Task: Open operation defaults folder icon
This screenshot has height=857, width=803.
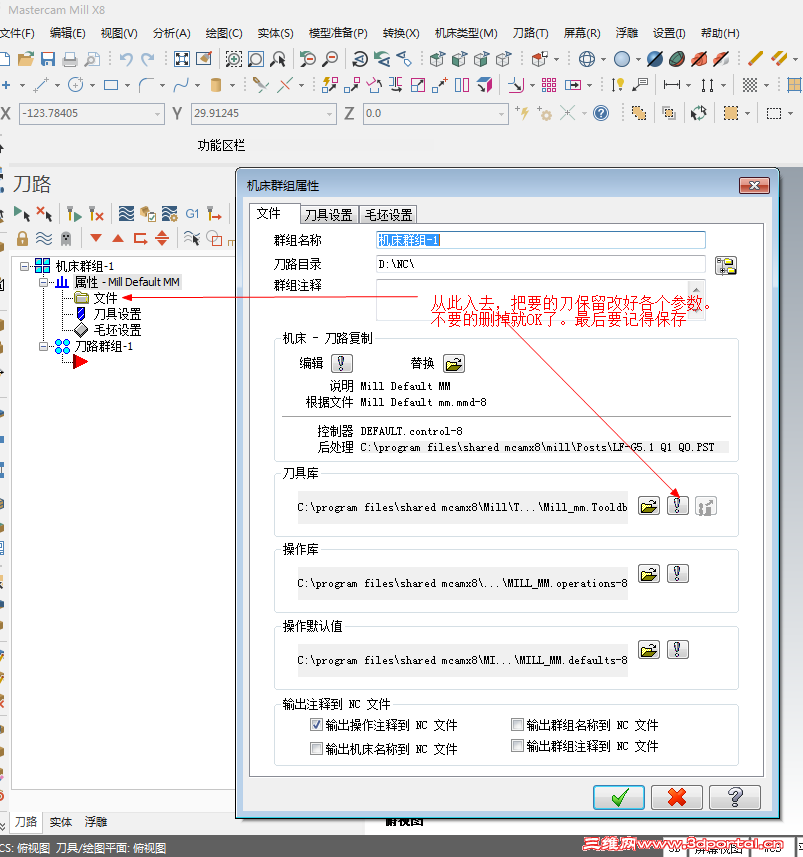Action: [x=649, y=650]
